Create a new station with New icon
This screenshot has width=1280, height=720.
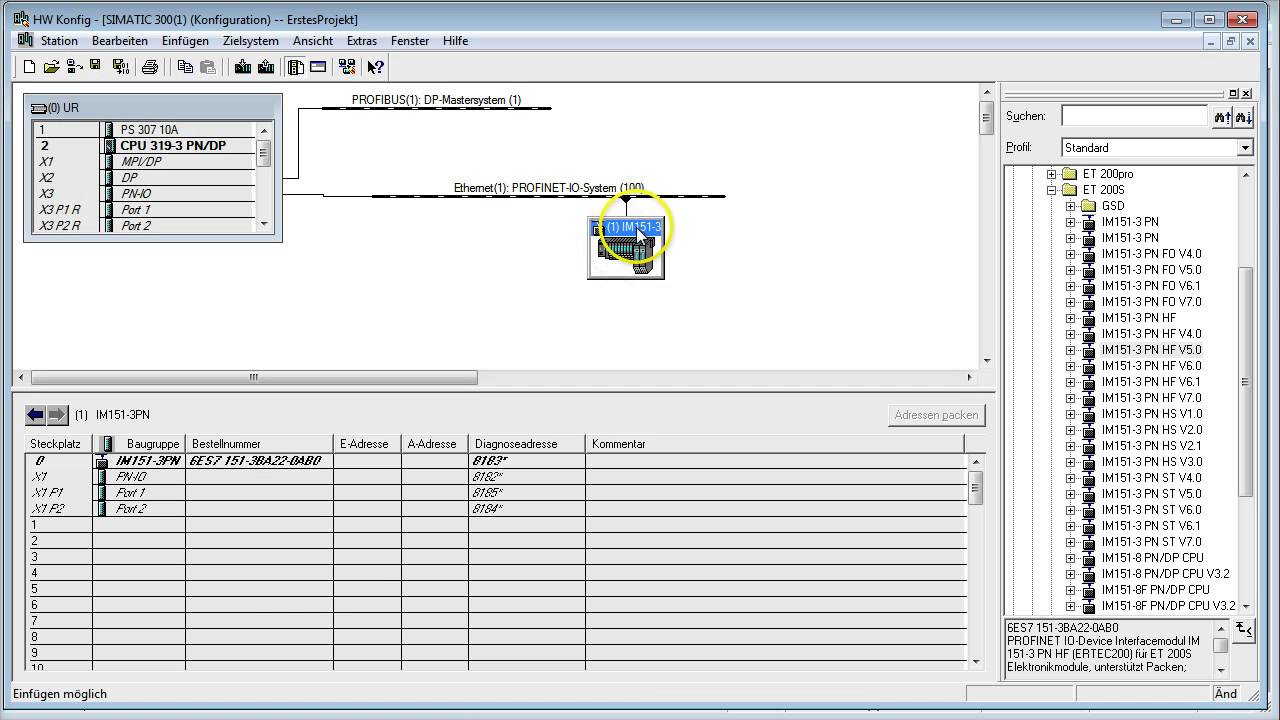pyautogui.click(x=29, y=67)
